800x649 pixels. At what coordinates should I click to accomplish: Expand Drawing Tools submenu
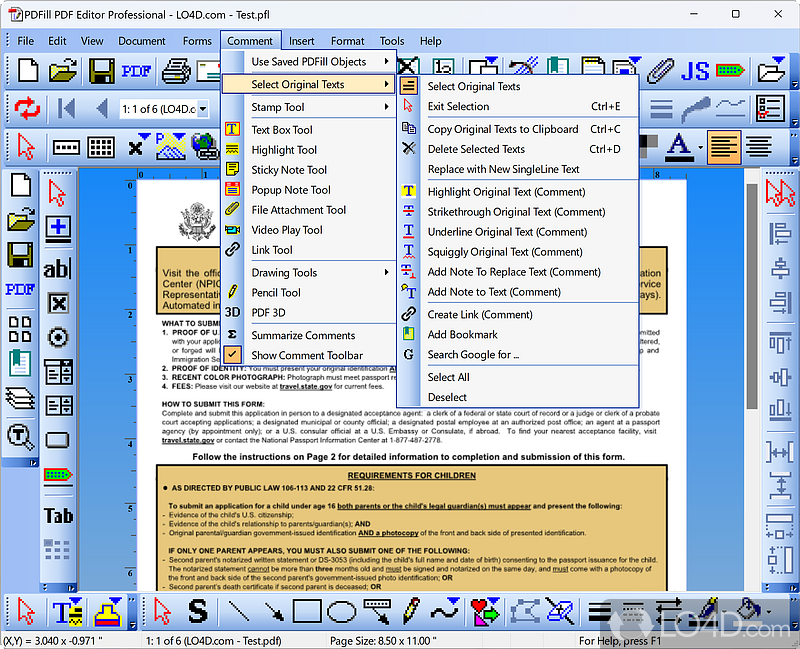point(308,272)
